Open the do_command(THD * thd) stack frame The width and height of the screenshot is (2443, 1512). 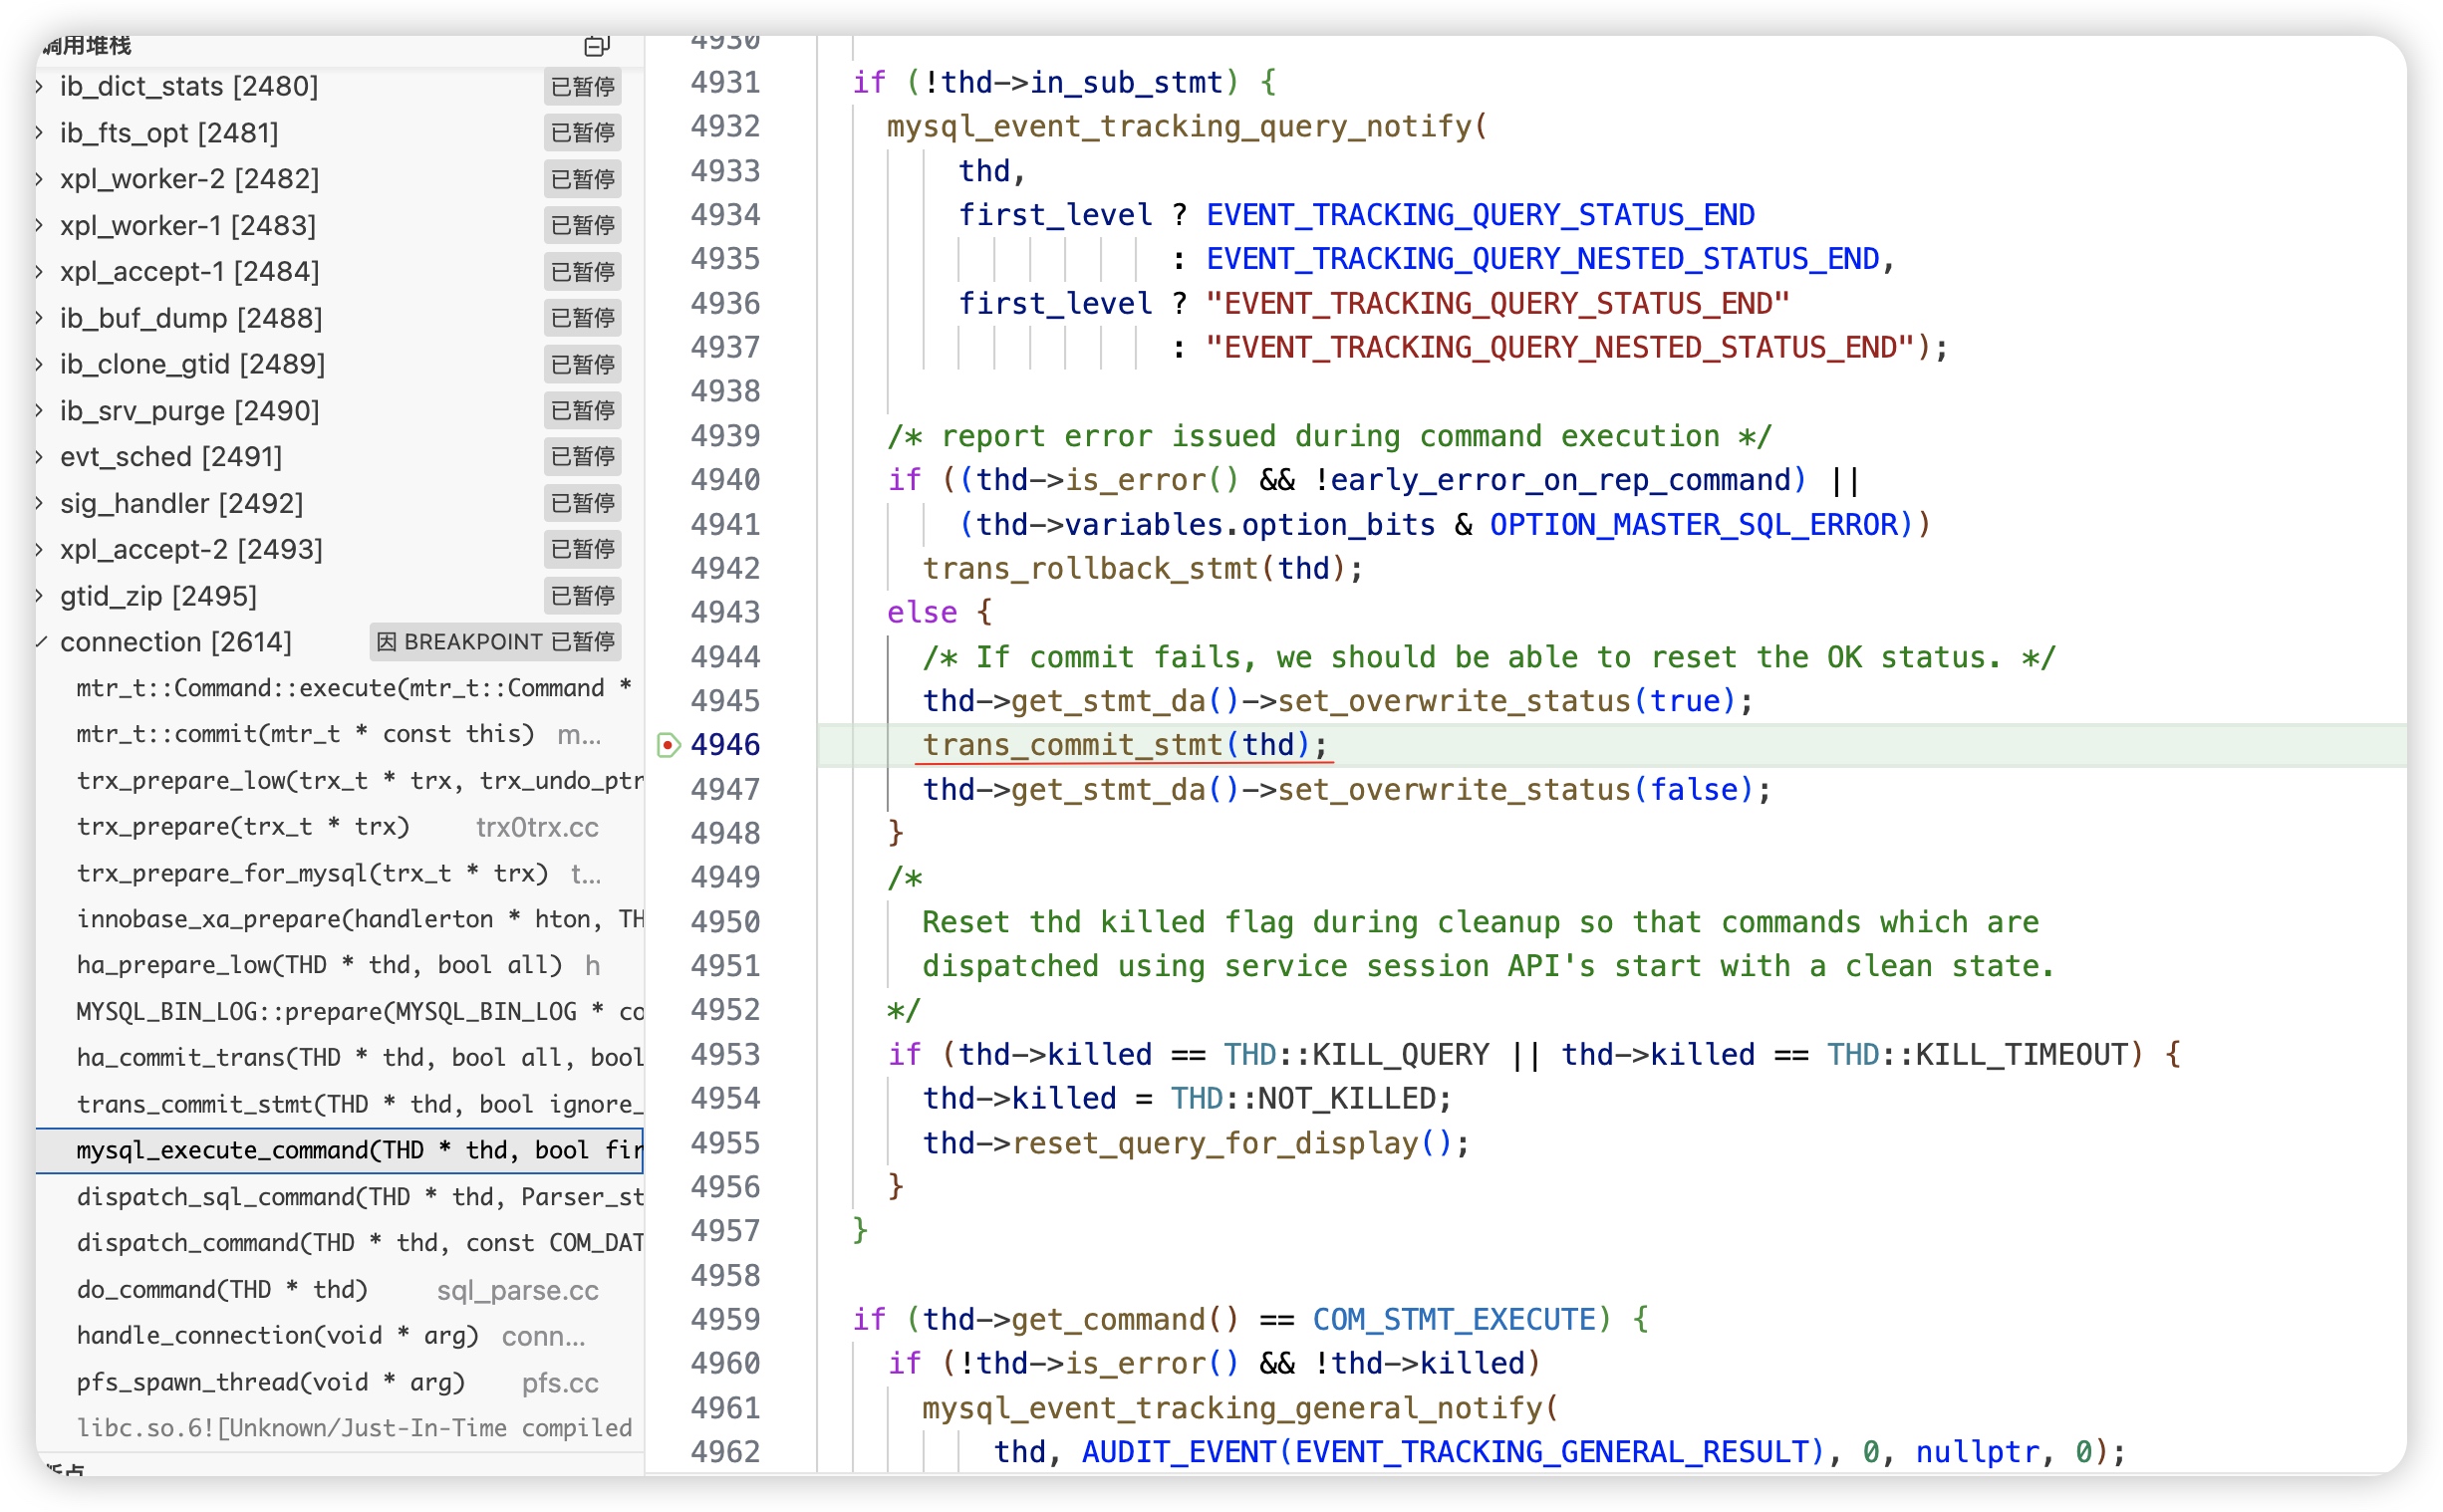point(222,1290)
